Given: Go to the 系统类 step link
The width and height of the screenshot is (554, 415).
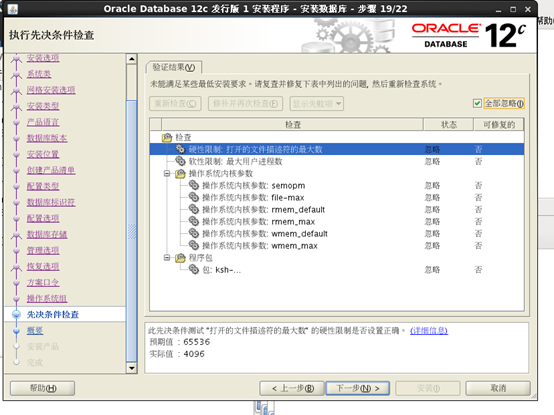Looking at the screenshot, I should click(39, 73).
